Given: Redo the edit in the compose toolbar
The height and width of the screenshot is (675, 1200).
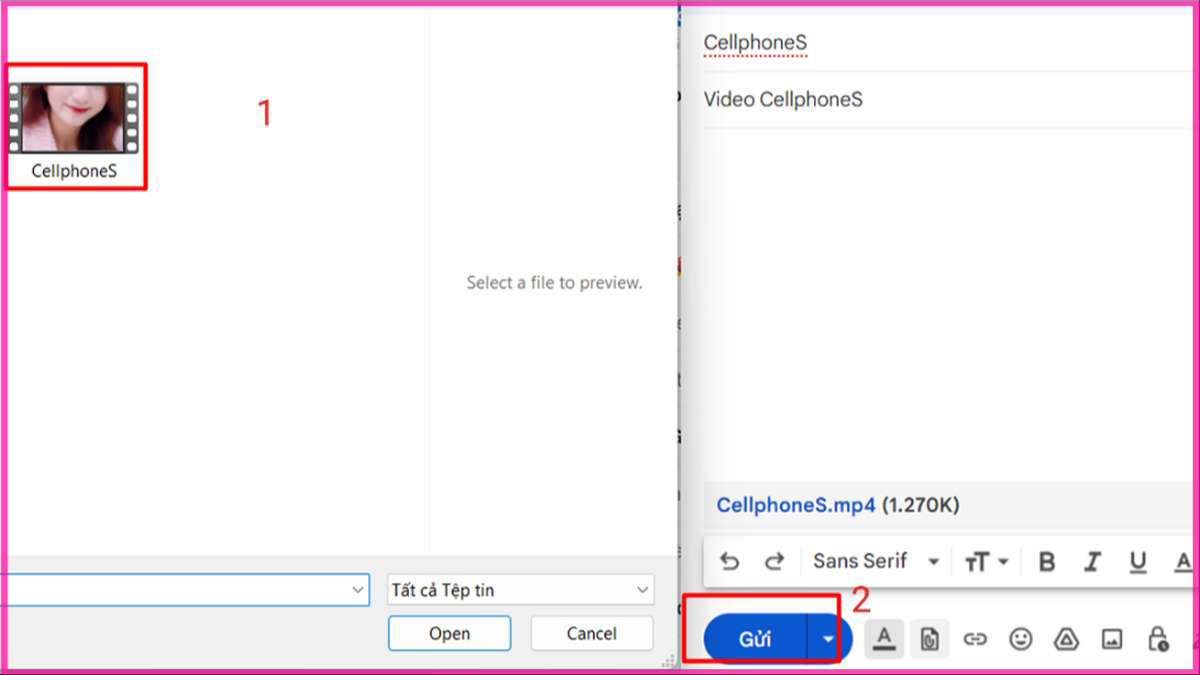Looking at the screenshot, I should click(774, 562).
